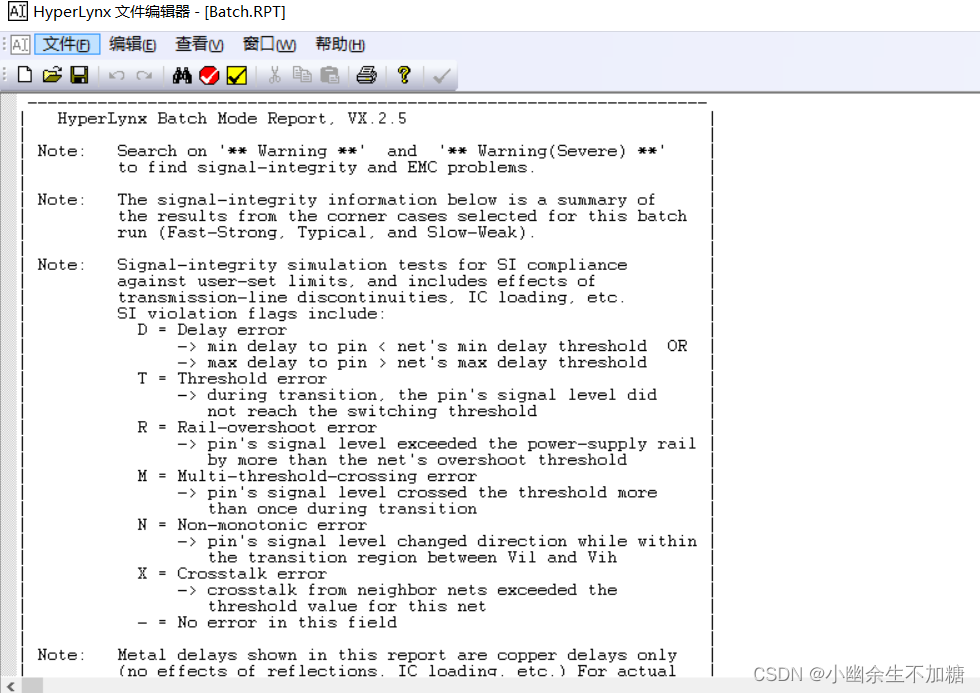Click the Cut scissors icon
Image resolution: width=980 pixels, height=693 pixels.
[274, 76]
